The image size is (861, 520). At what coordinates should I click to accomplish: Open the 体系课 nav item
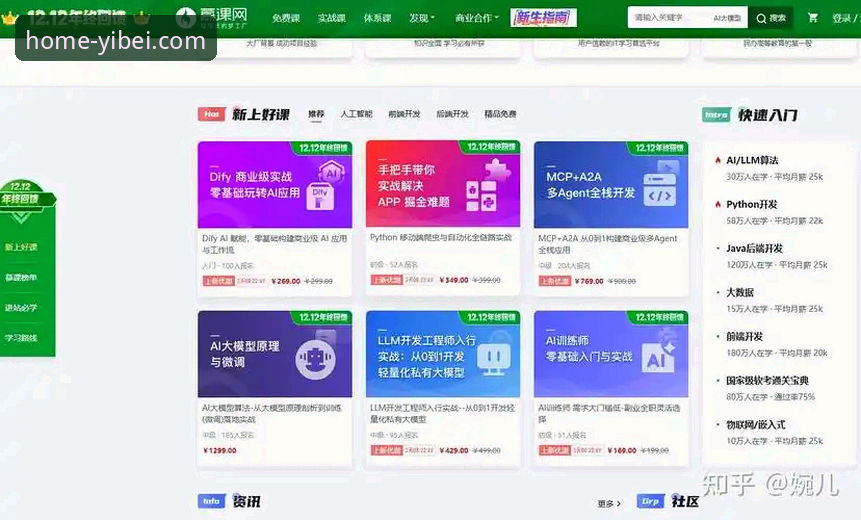377,18
